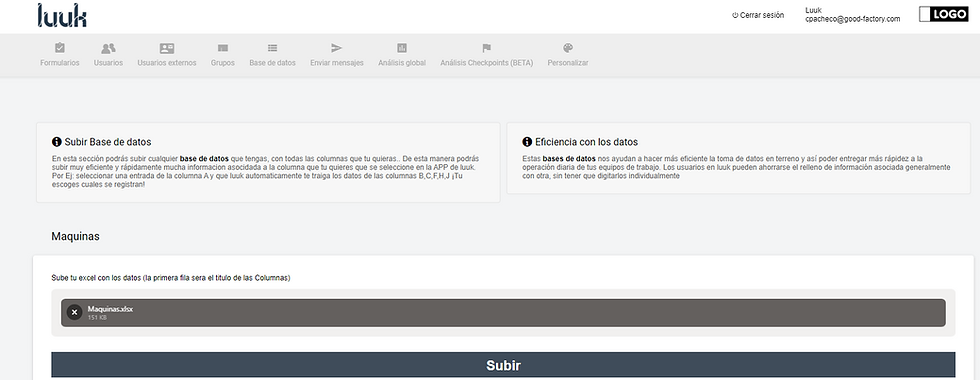Click the Usuarios externos ID card icon
Screen dimensions: 980x380
(x=167, y=48)
